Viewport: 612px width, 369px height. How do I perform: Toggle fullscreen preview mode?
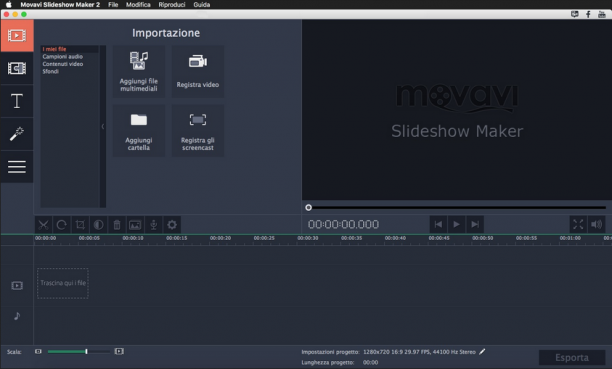point(578,225)
